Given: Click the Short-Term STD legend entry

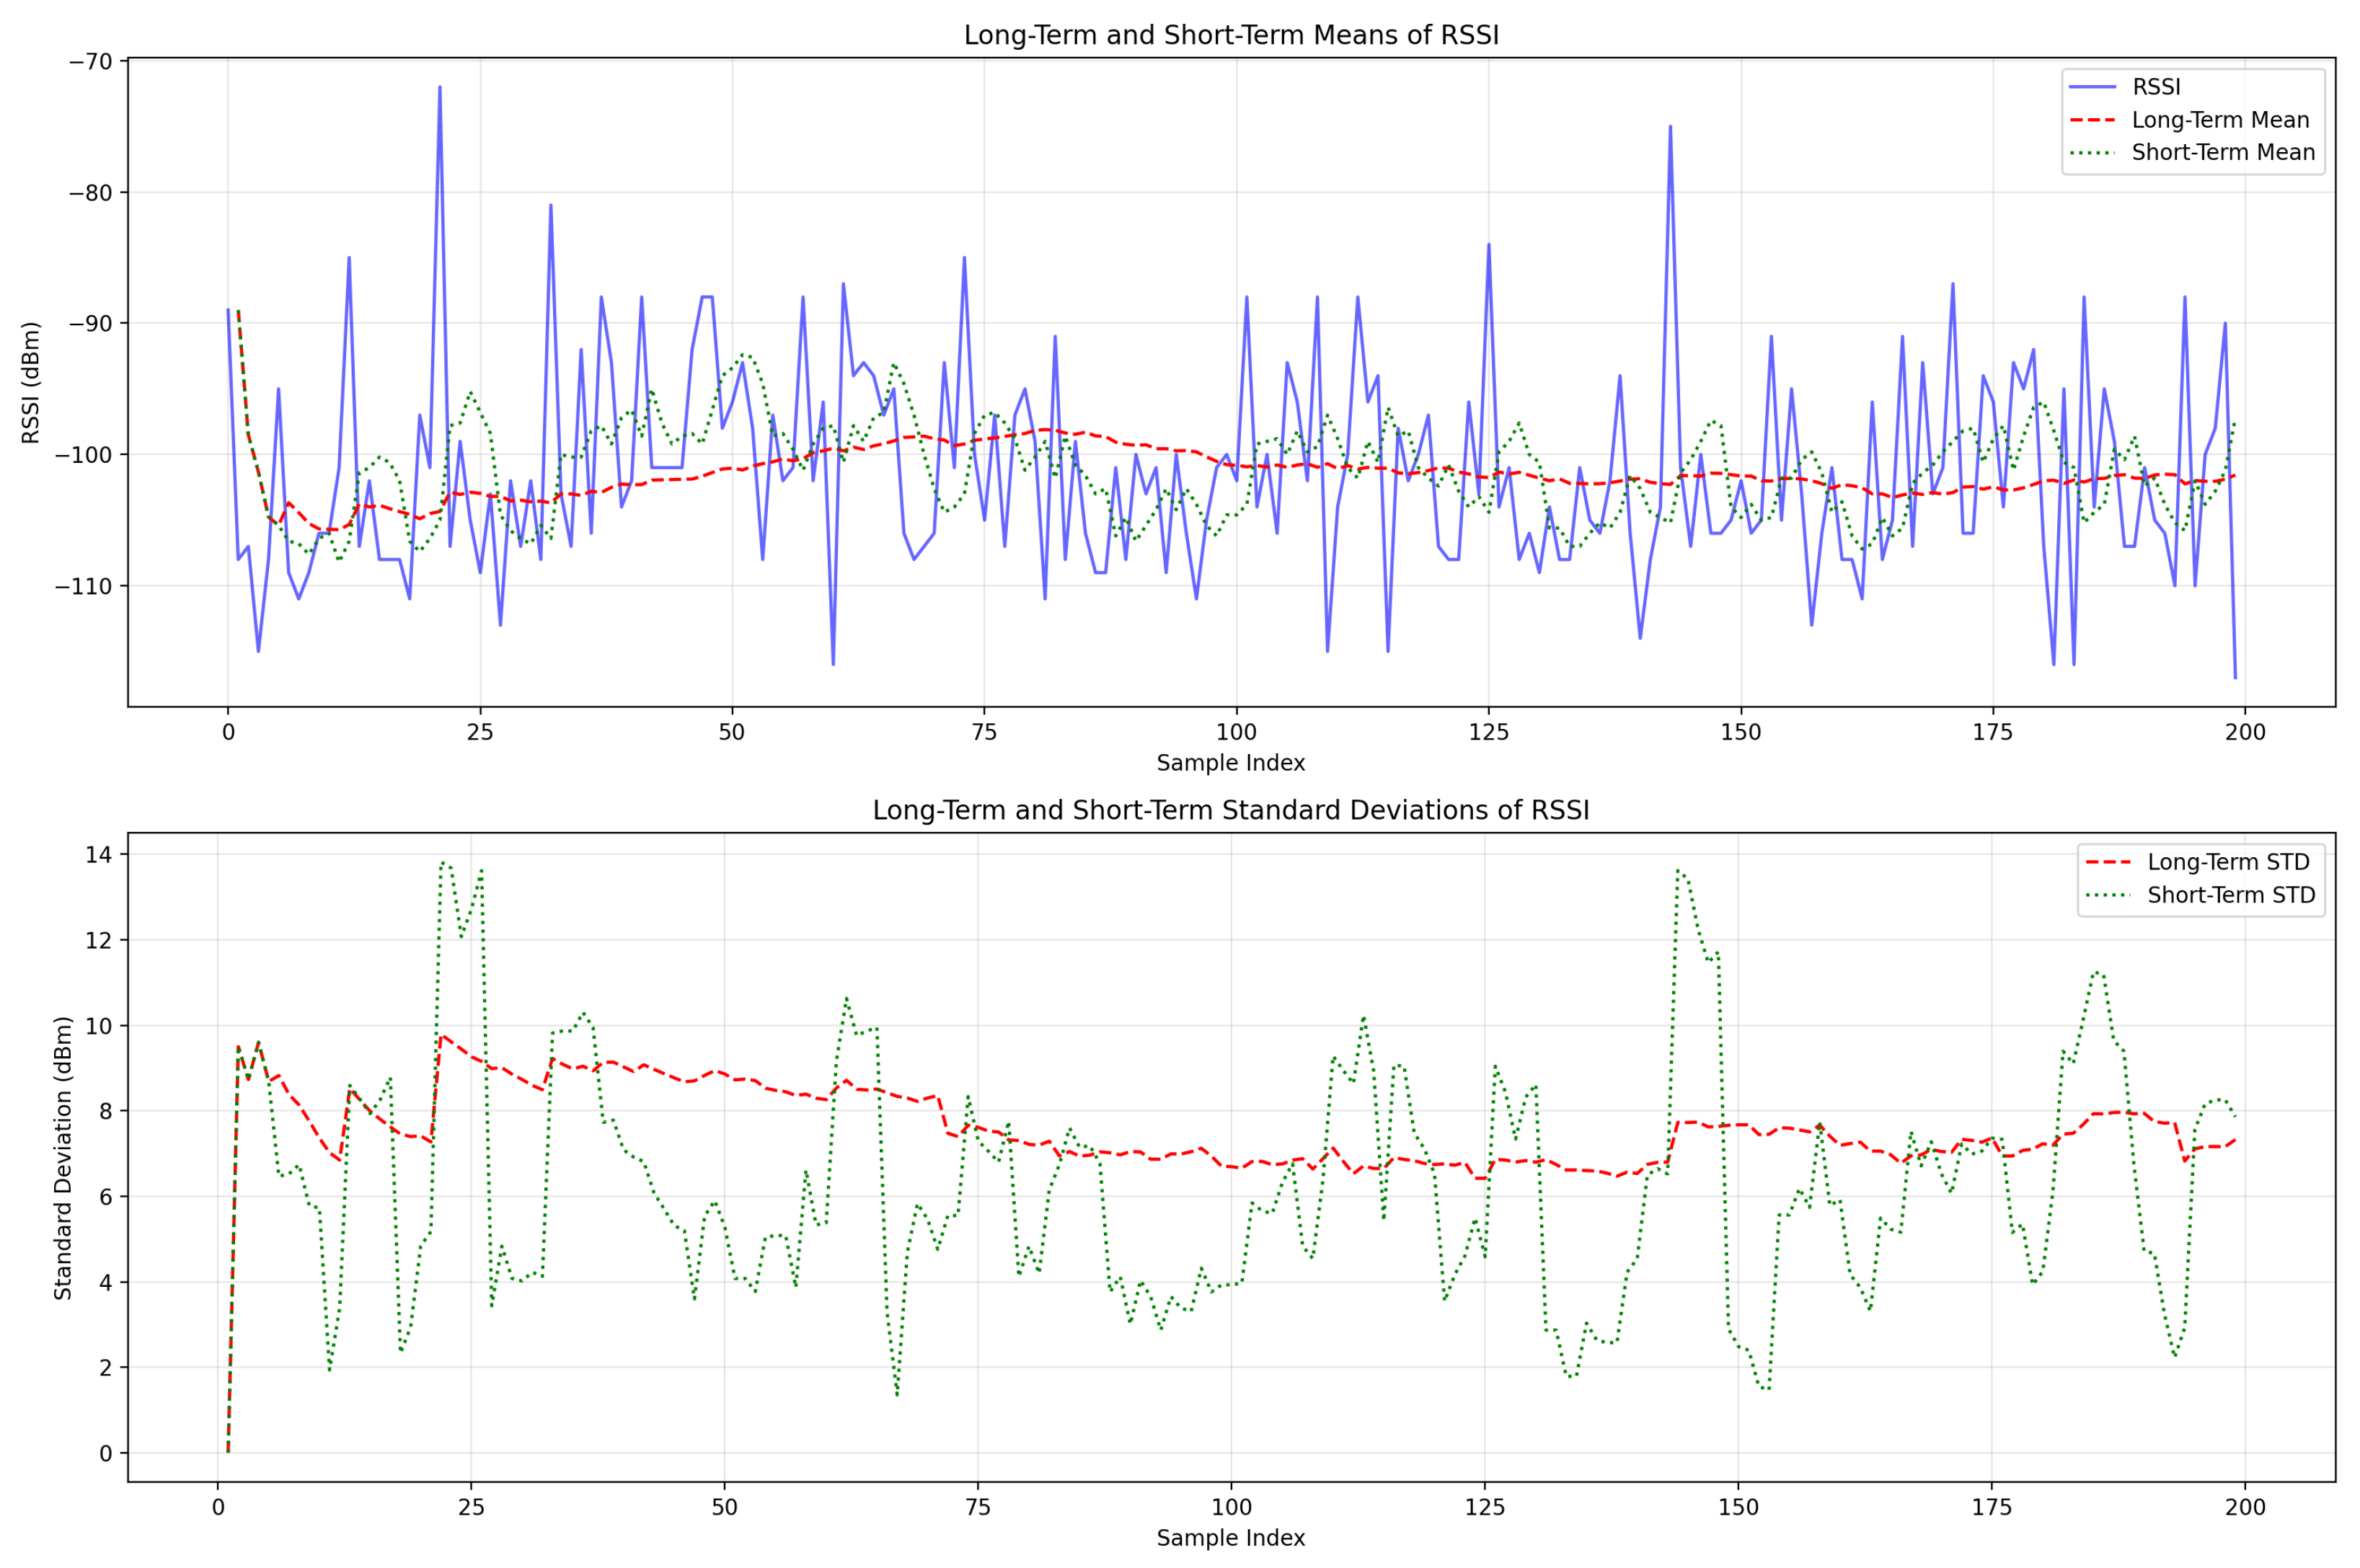Looking at the screenshot, I should pos(2231,895).
